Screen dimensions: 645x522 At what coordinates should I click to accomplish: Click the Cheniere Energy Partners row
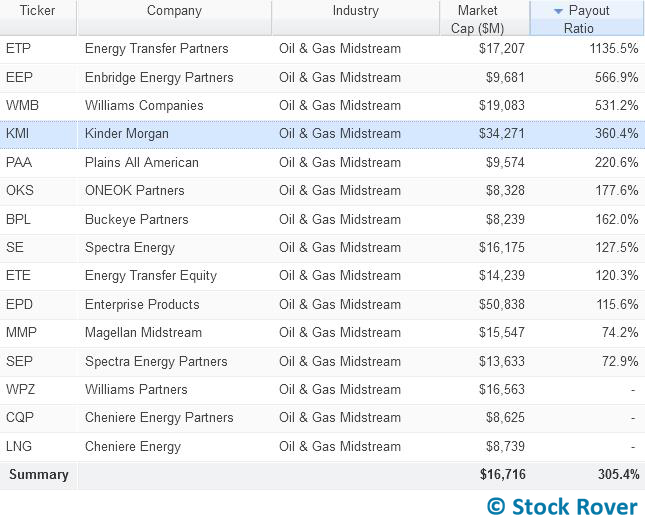[322, 418]
